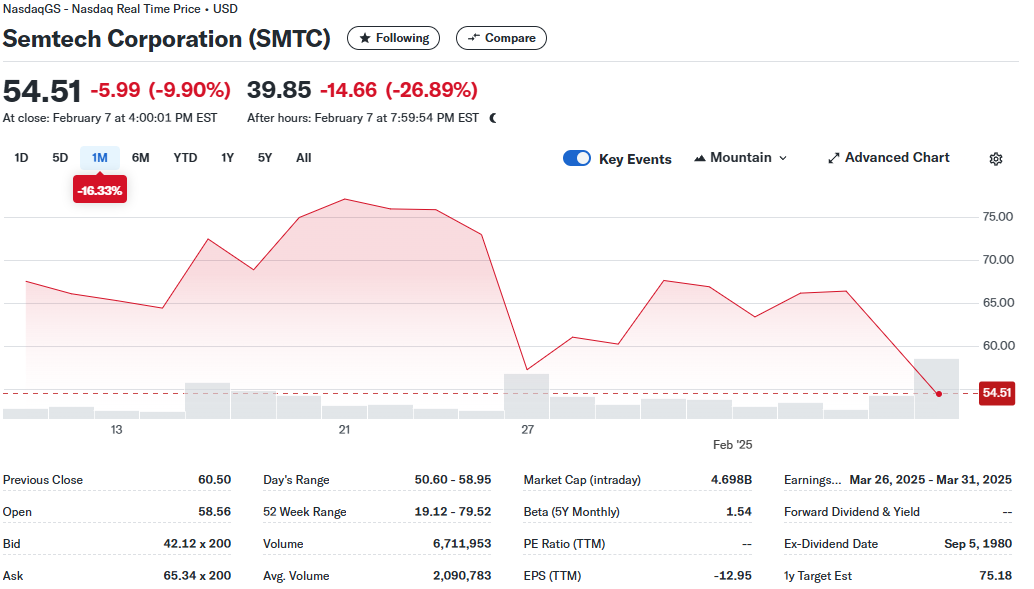Image resolution: width=1034 pixels, height=589 pixels.
Task: Switch chart to 1Y range
Action: click(228, 158)
